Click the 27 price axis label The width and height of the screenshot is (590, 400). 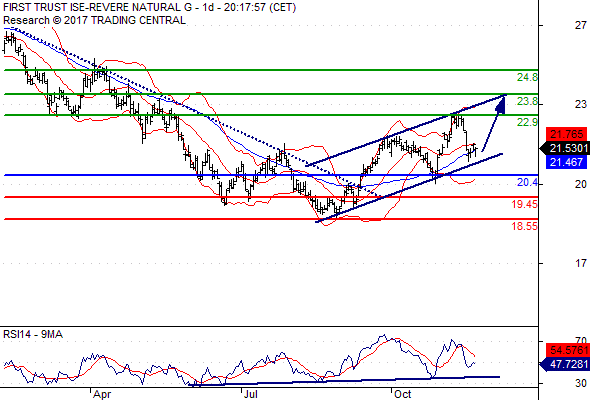(x=581, y=25)
